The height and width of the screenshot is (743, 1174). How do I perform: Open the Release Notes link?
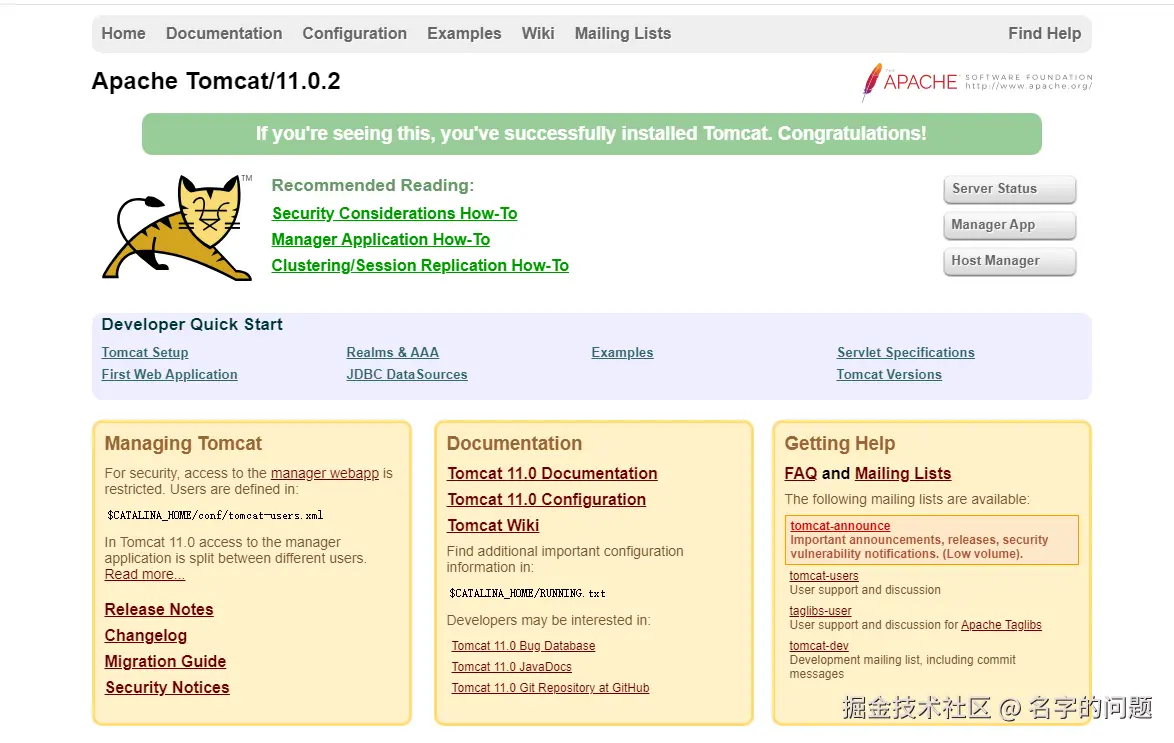(x=159, y=610)
